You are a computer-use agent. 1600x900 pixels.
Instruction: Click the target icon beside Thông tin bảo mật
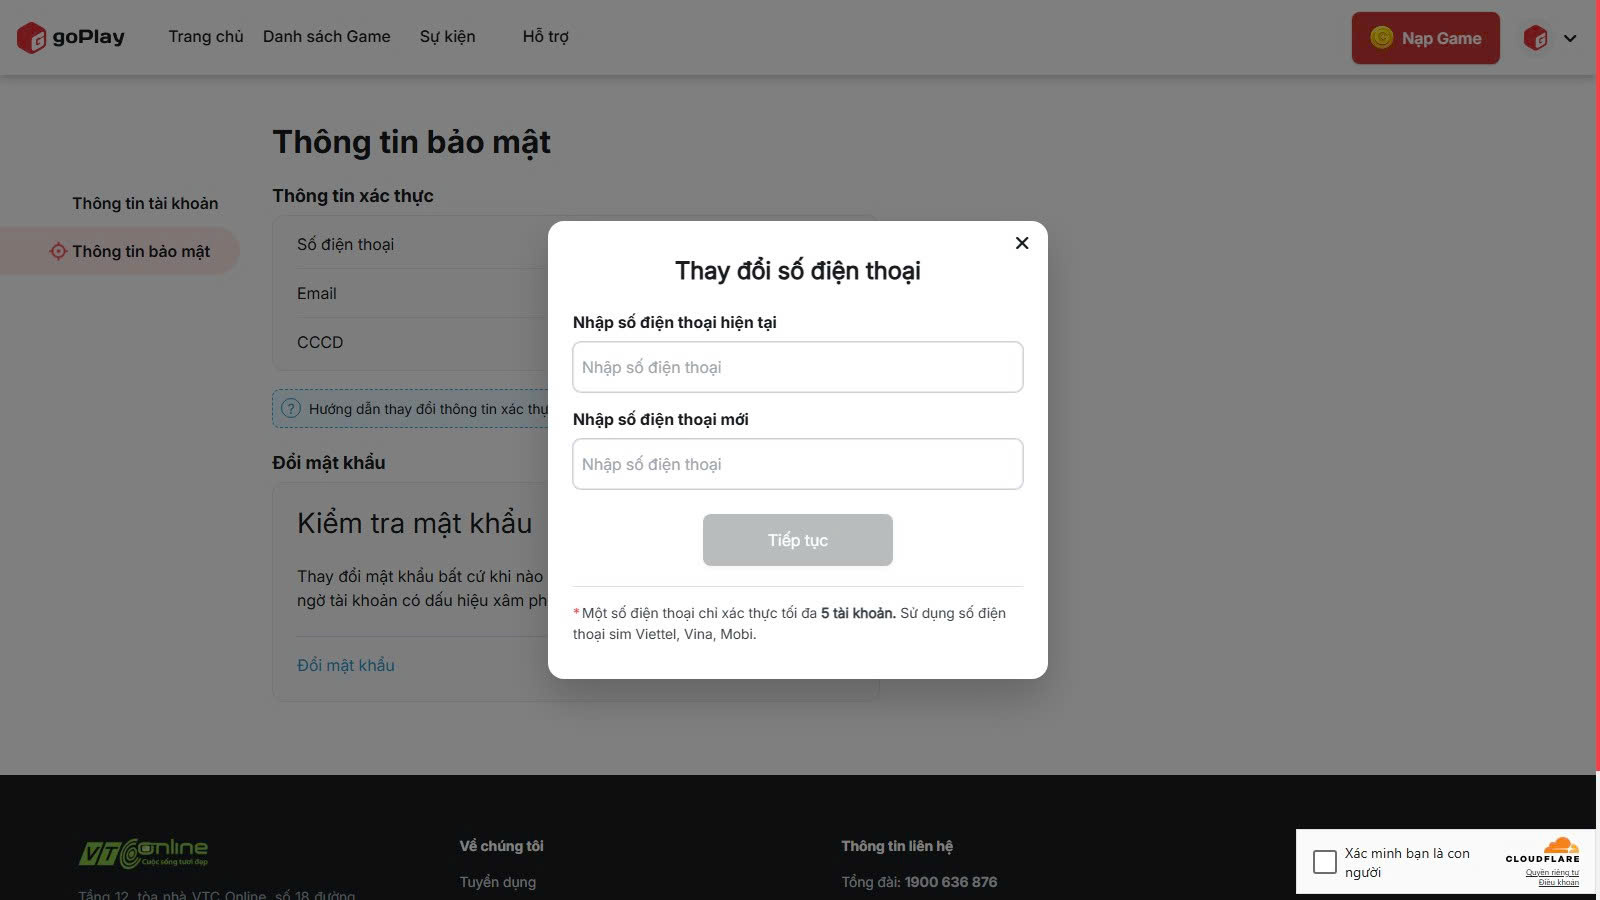coord(58,251)
